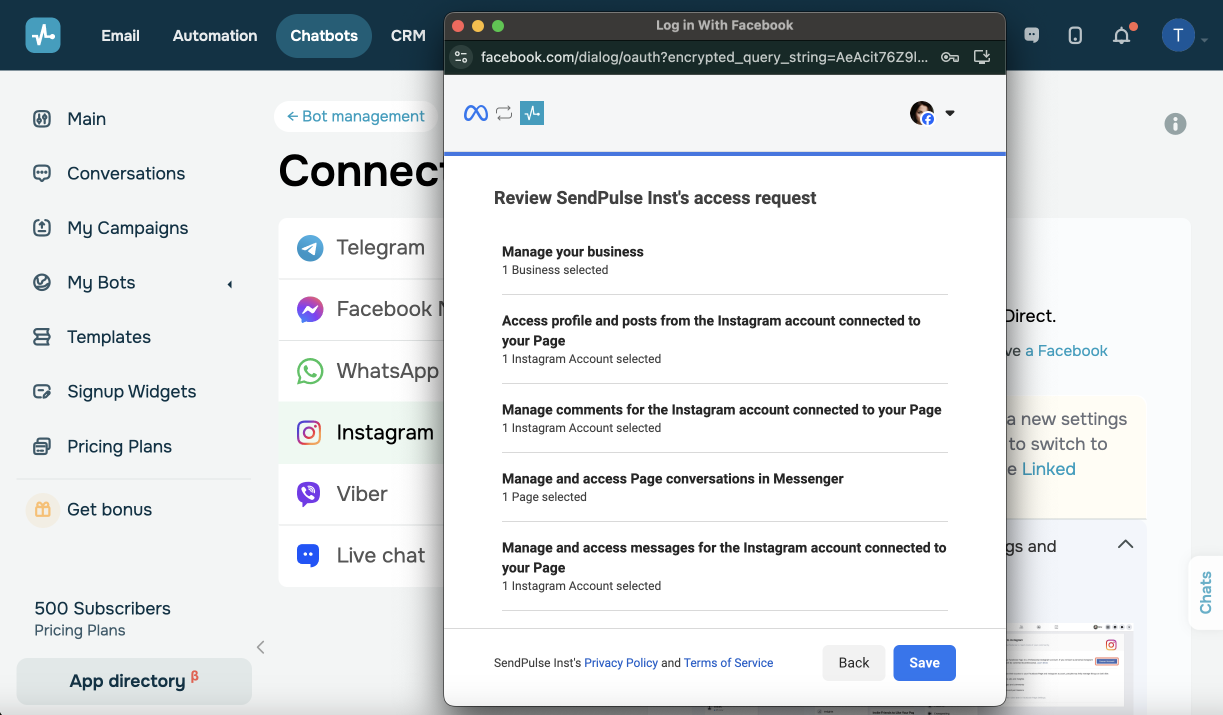1223x715 pixels.
Task: Click the Live chat channel icon
Action: 311,555
